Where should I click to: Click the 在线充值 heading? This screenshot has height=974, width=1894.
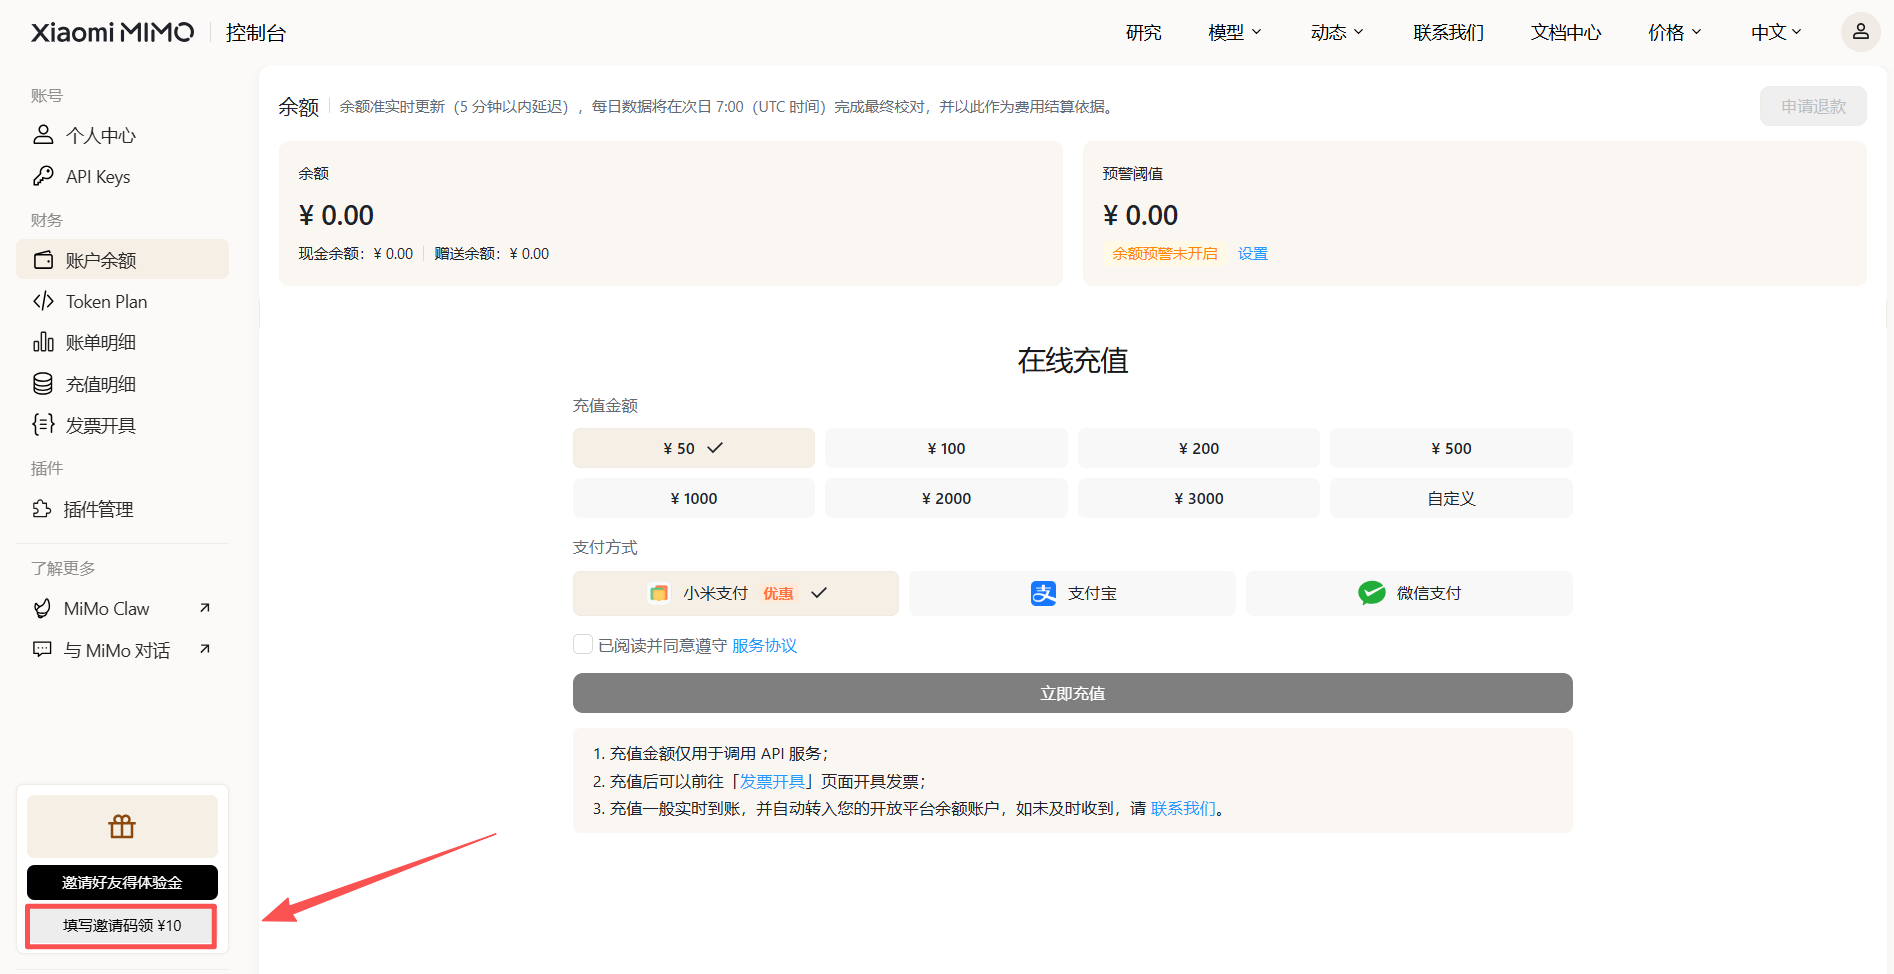point(1072,360)
